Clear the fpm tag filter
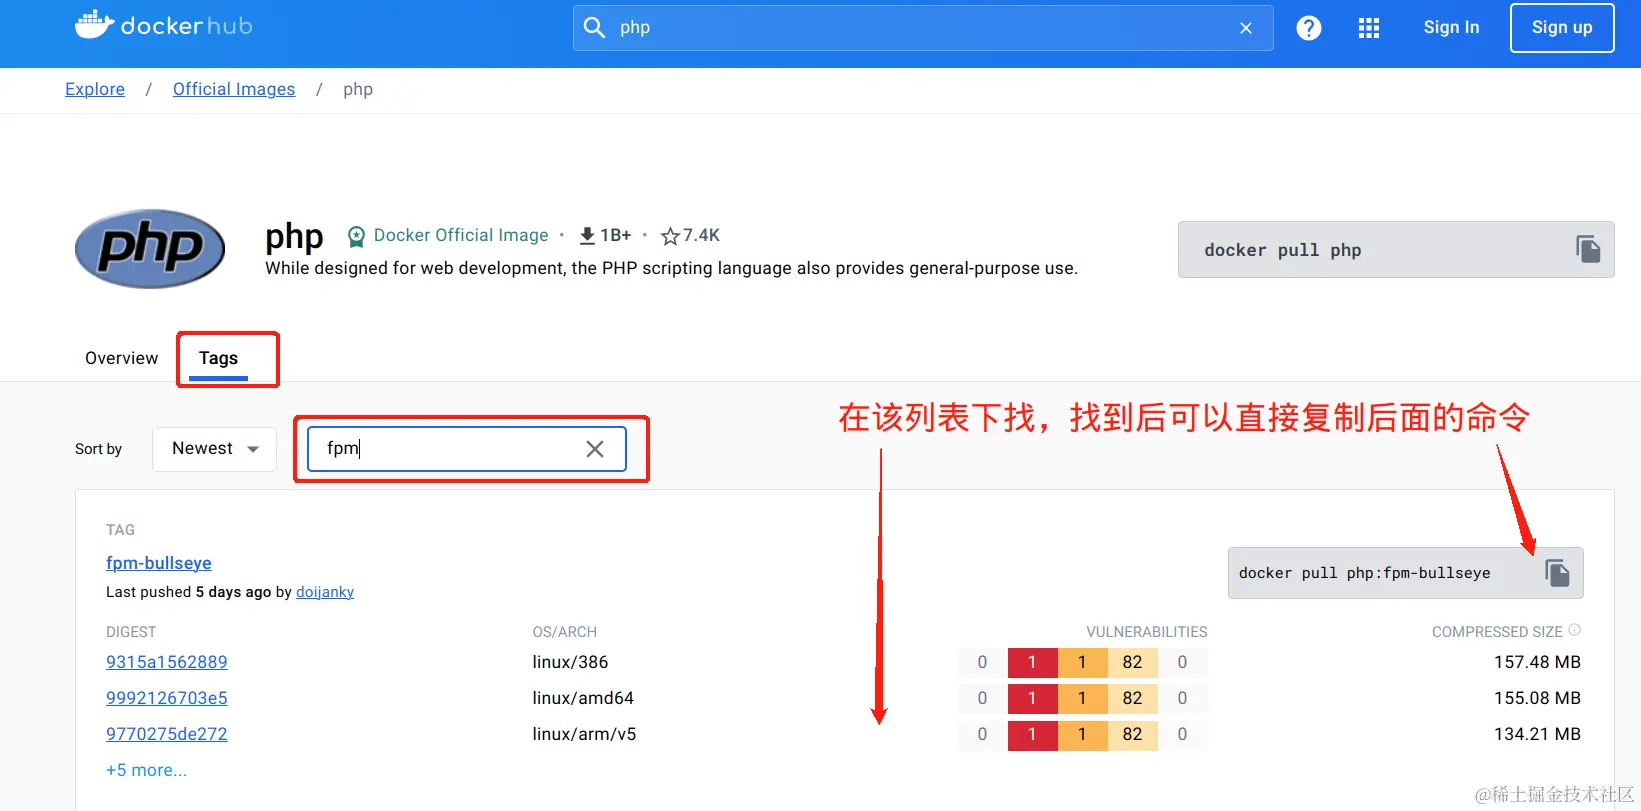Screen dimensions: 1641x811 pos(595,449)
